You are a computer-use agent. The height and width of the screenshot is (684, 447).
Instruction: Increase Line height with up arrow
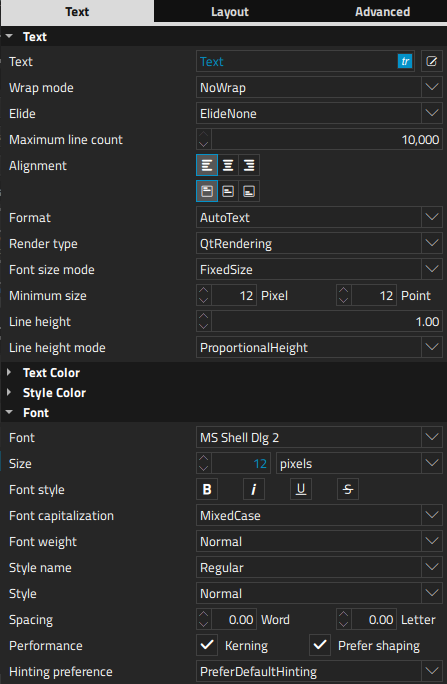click(x=204, y=316)
